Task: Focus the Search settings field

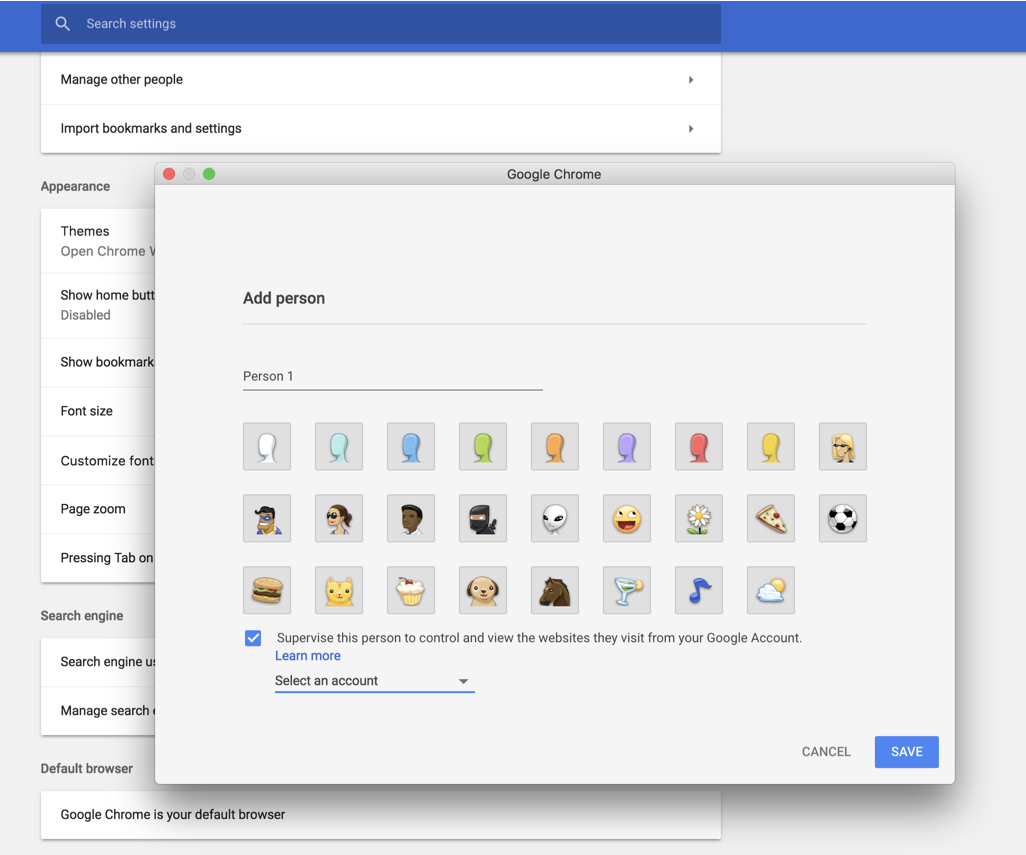Action: pyautogui.click(x=381, y=24)
